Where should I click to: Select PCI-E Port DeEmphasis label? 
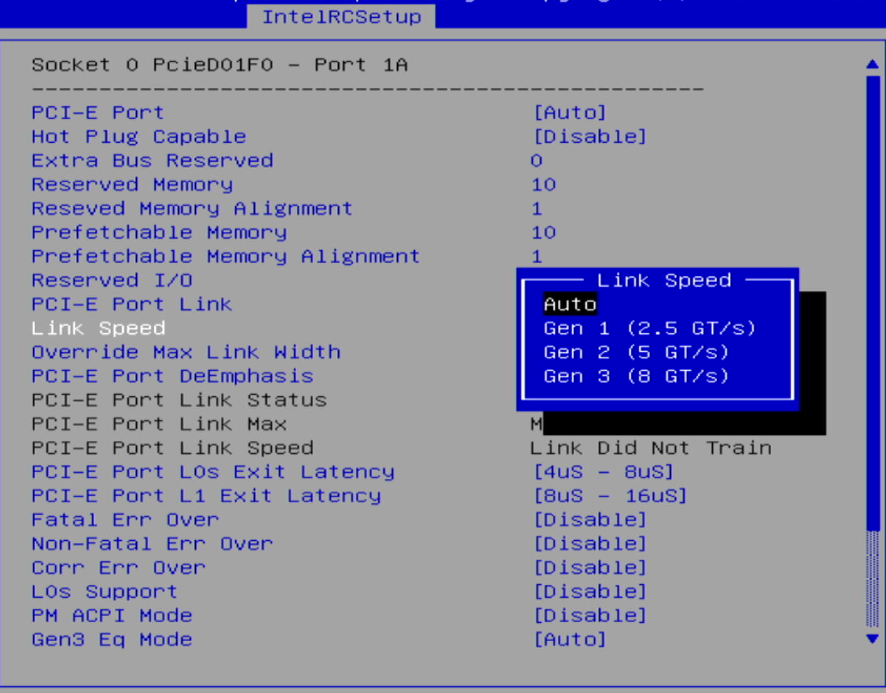click(172, 376)
